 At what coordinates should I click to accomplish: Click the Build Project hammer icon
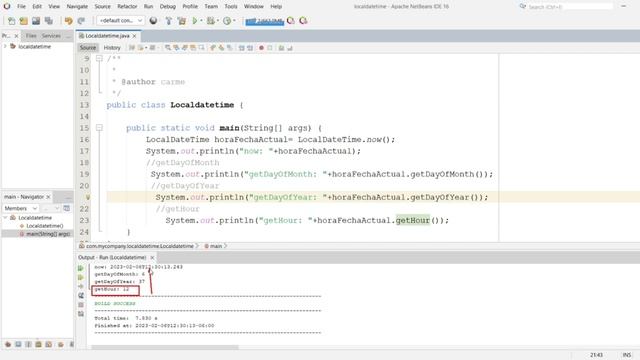(168, 21)
